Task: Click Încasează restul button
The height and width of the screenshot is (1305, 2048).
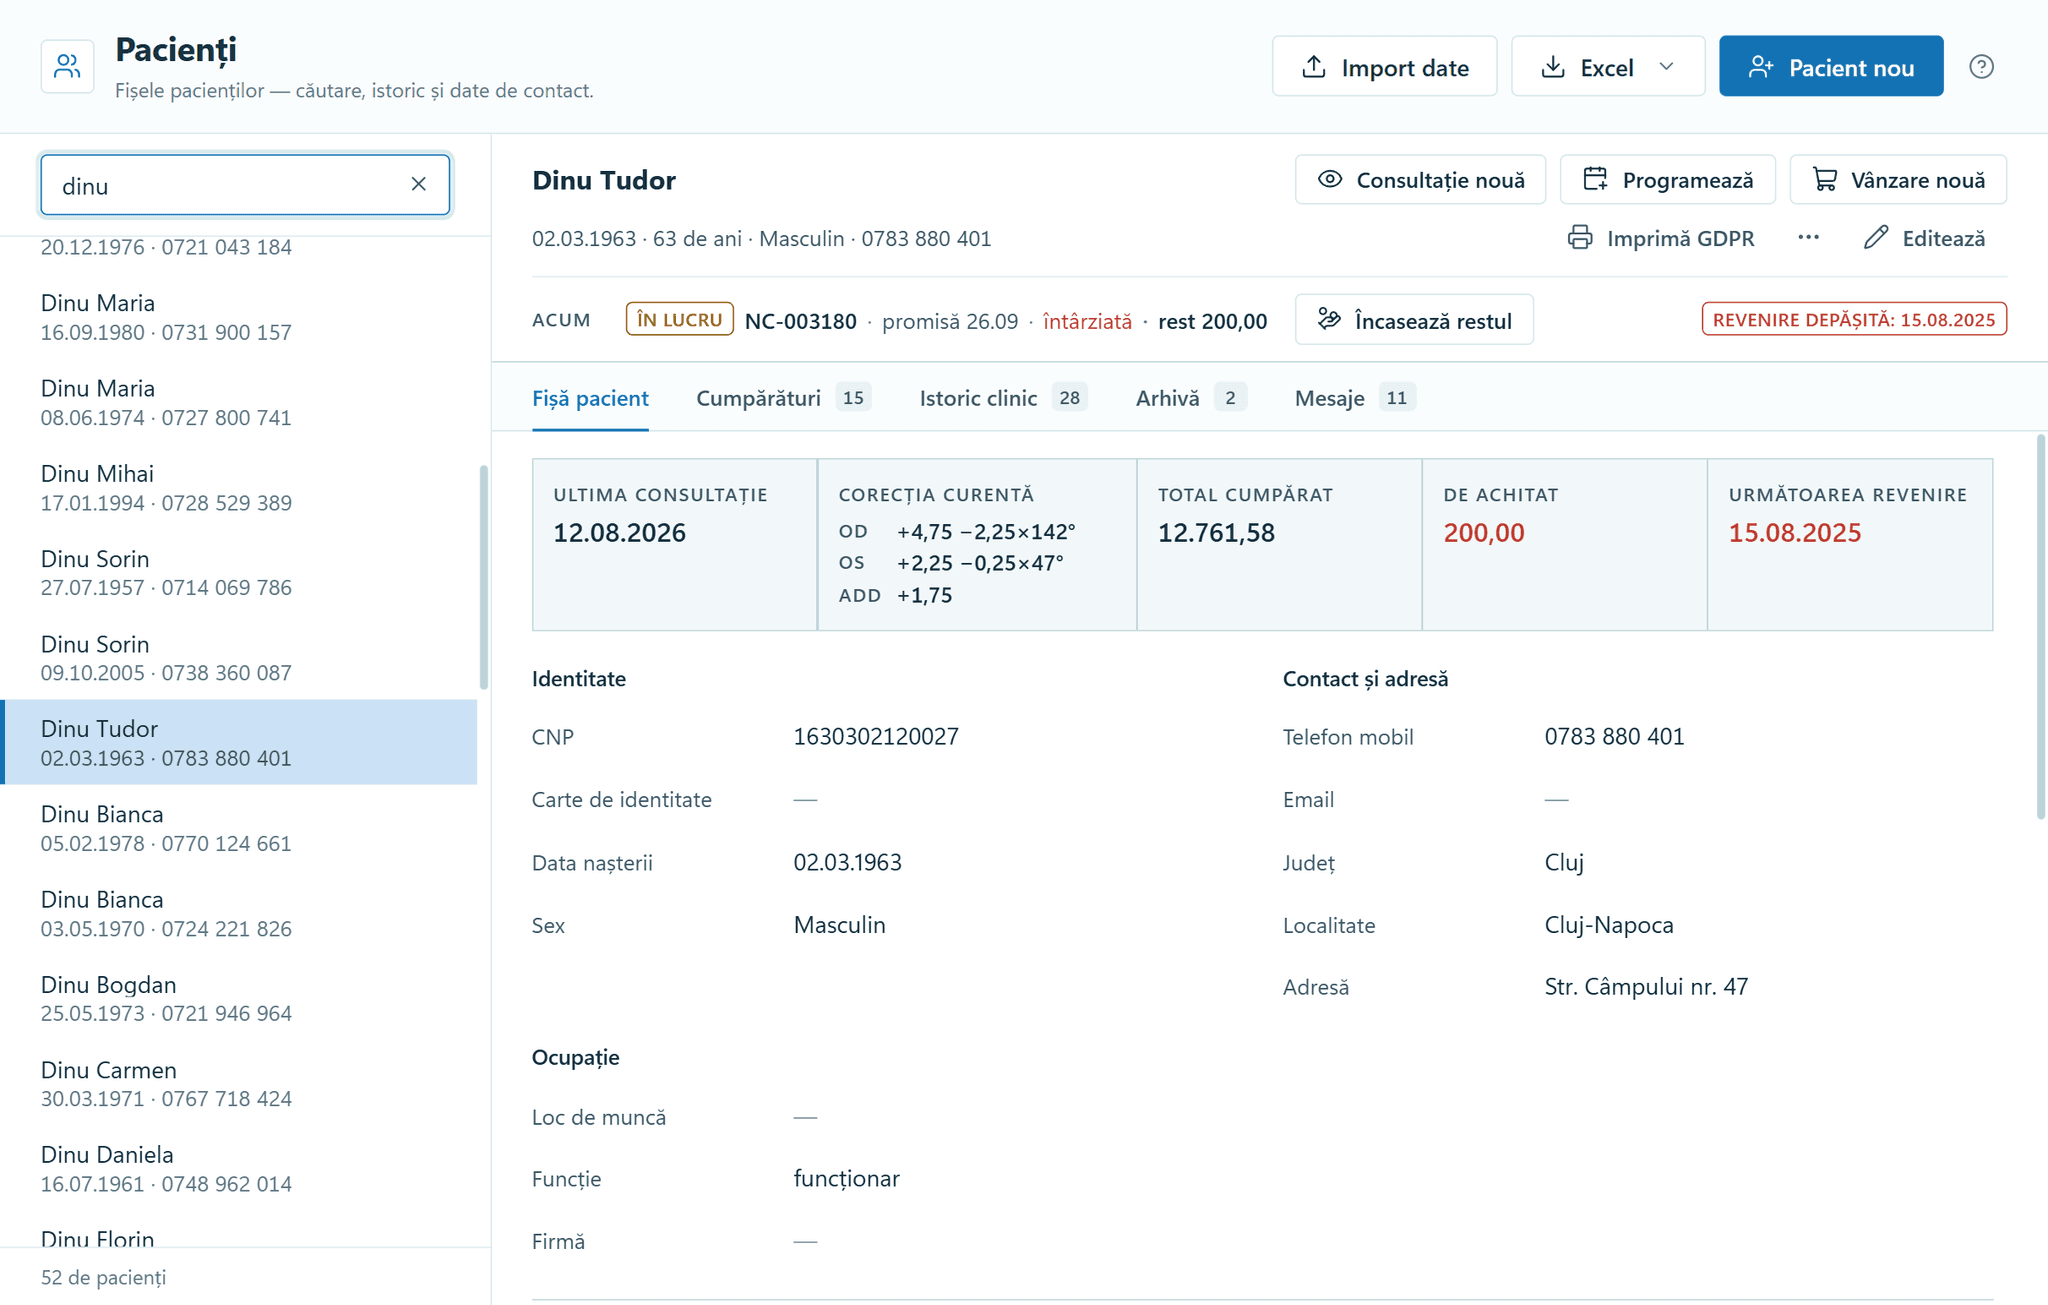Action: pos(1414,320)
